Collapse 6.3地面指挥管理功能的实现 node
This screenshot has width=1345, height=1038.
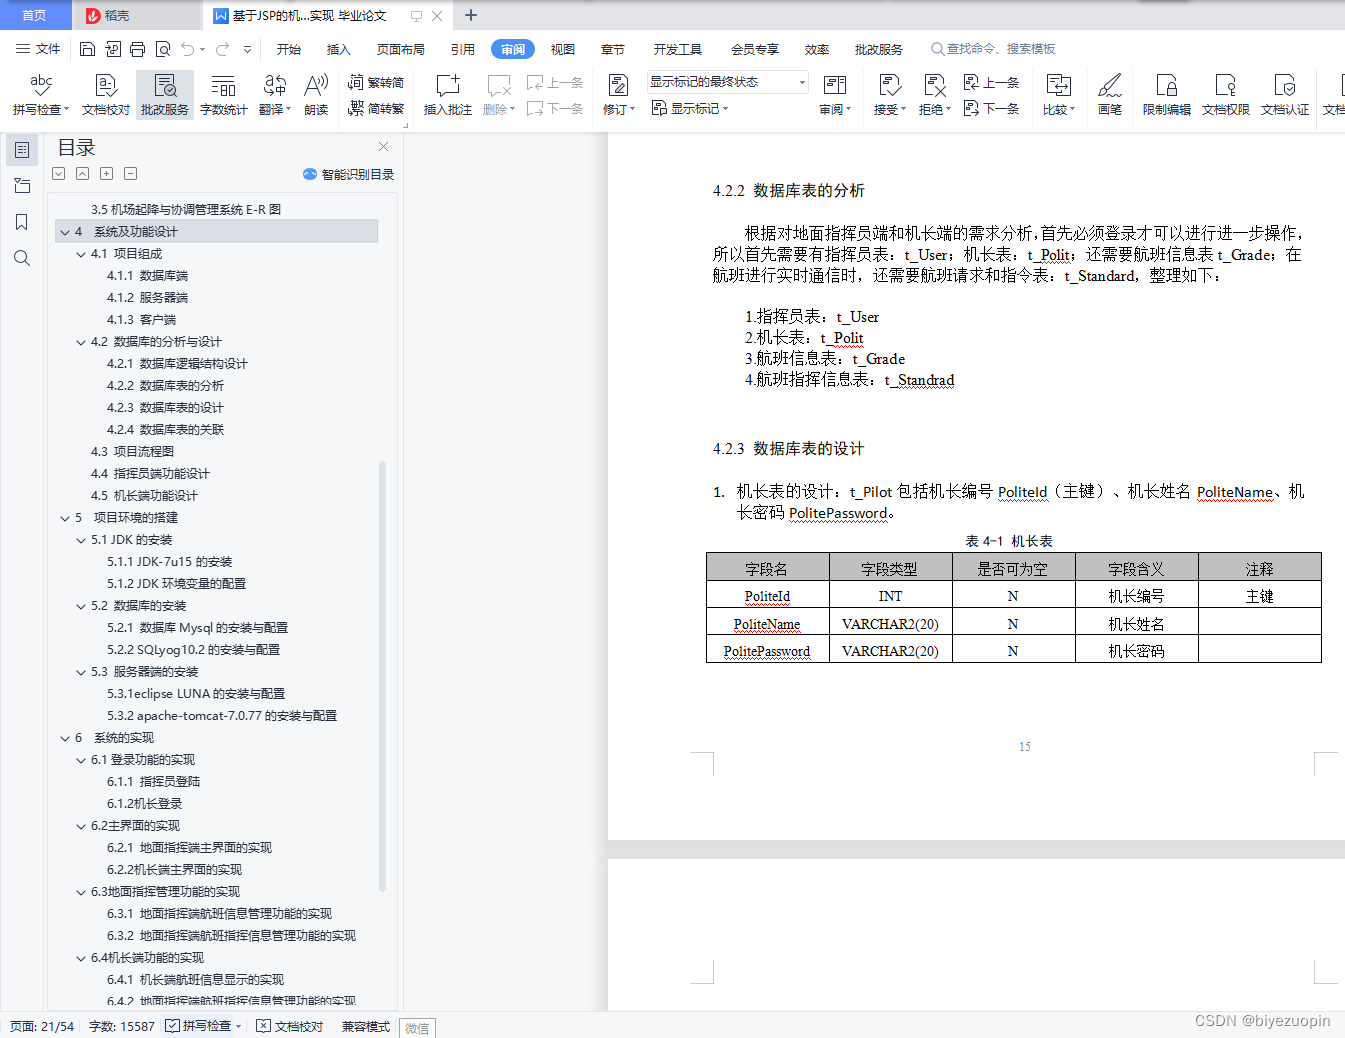81,892
